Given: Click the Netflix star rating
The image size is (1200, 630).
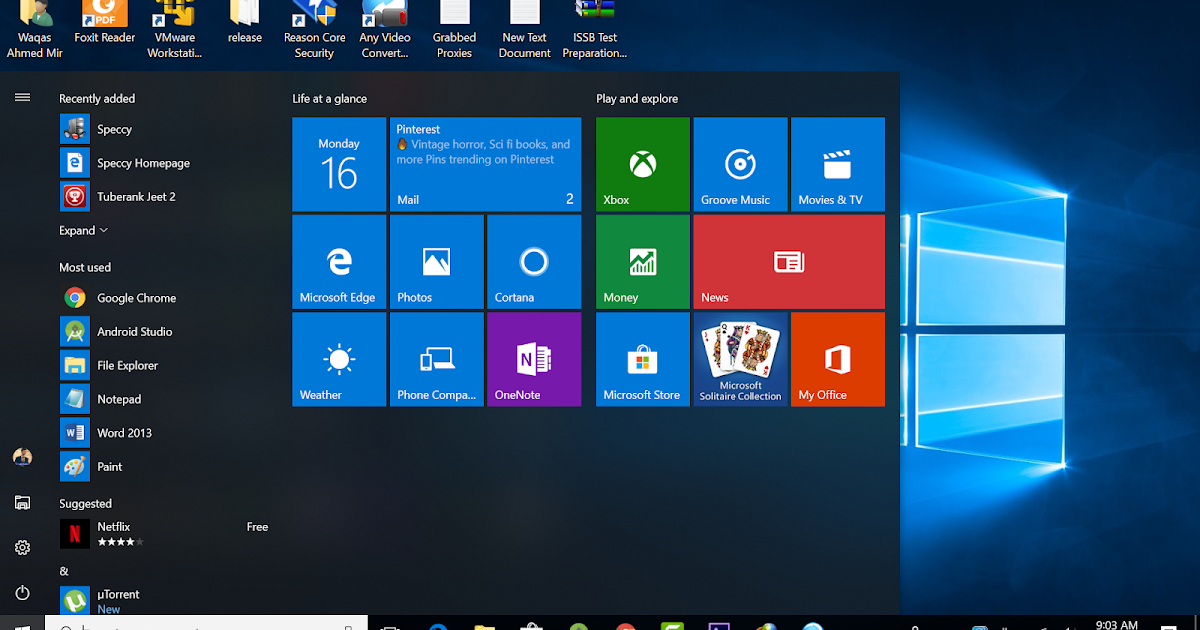Looking at the screenshot, I should [x=120, y=542].
